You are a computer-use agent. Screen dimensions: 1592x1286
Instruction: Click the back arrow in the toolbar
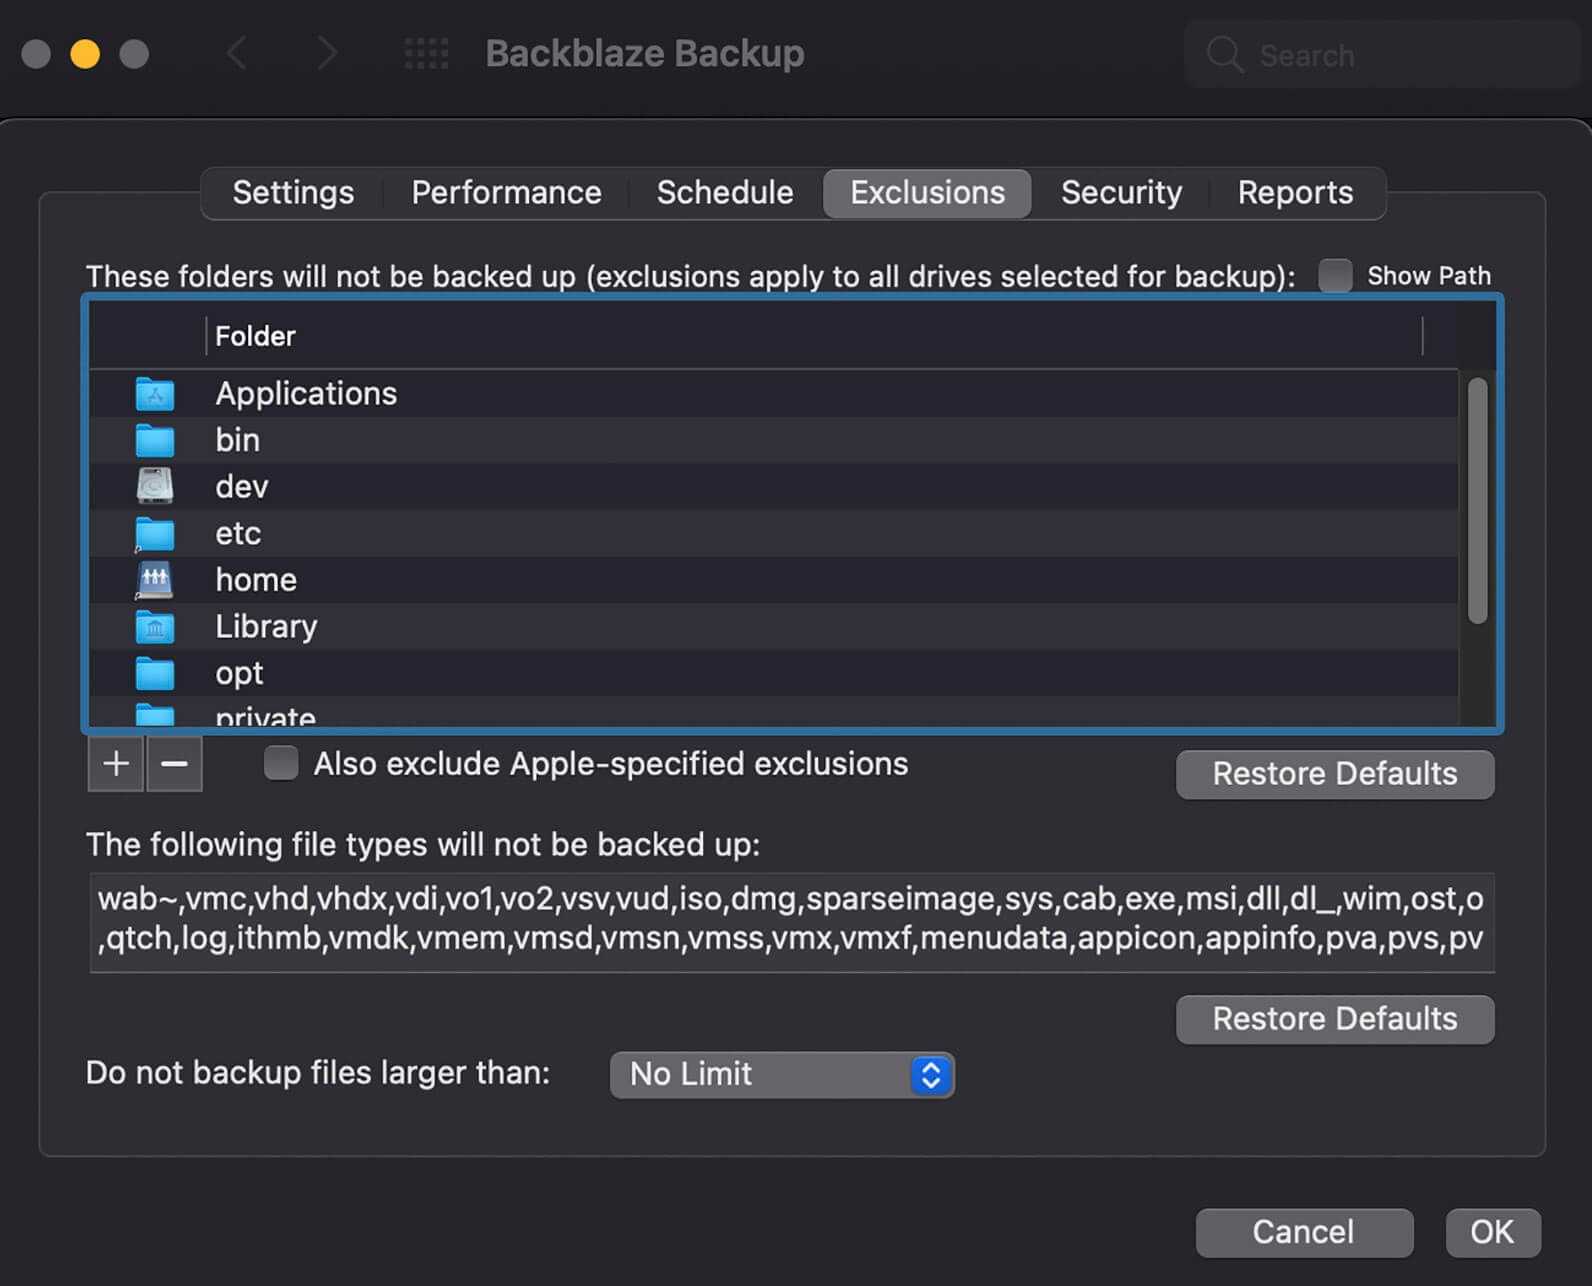coord(237,54)
